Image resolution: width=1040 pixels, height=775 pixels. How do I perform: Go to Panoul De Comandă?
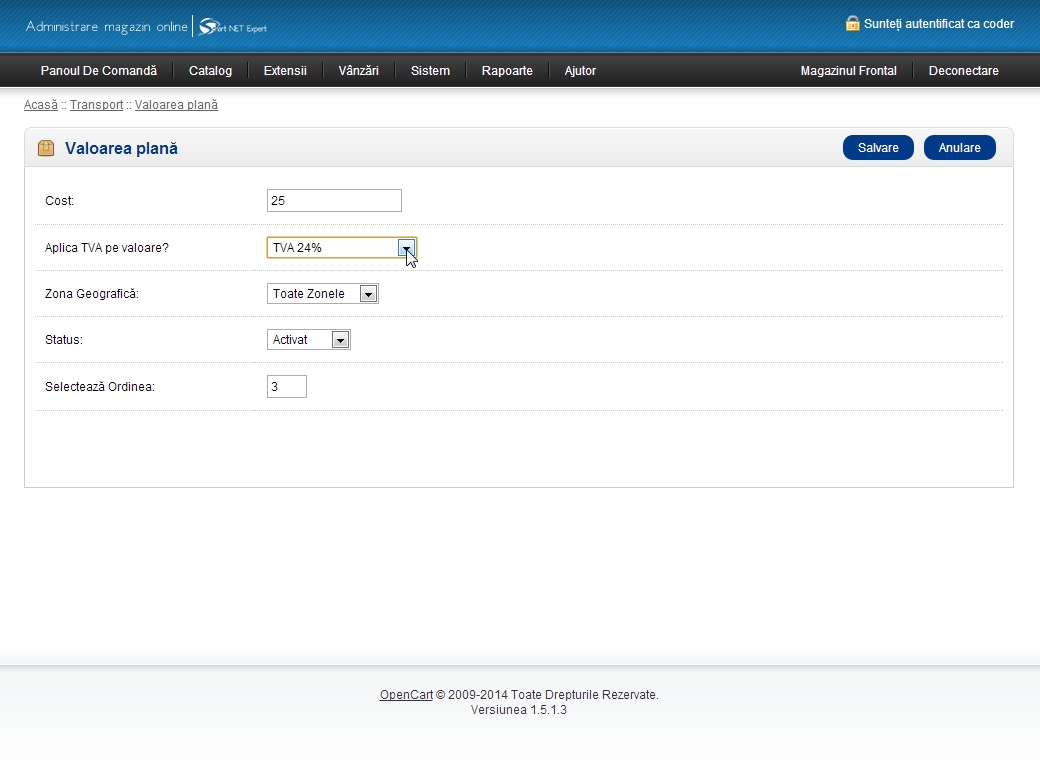(x=99, y=71)
